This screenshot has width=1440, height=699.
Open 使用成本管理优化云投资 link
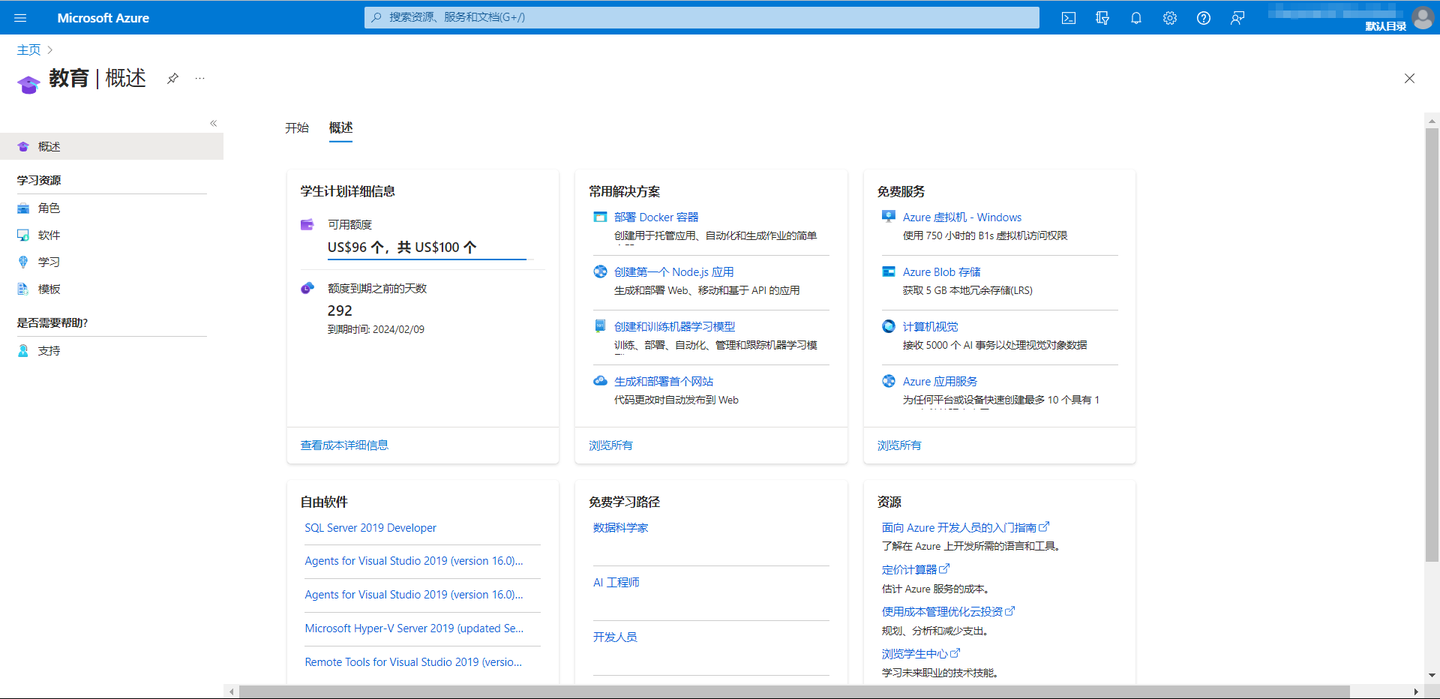[x=948, y=612]
